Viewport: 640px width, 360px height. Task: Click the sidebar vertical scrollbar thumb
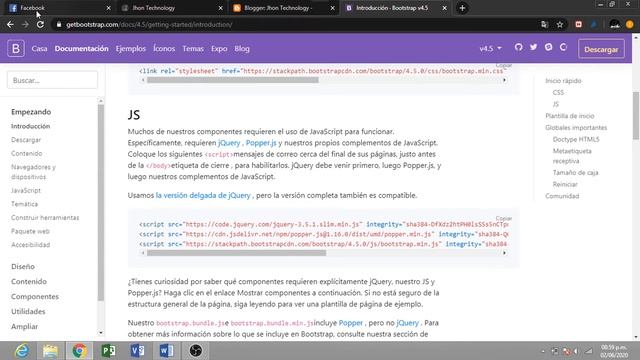(x=101, y=203)
